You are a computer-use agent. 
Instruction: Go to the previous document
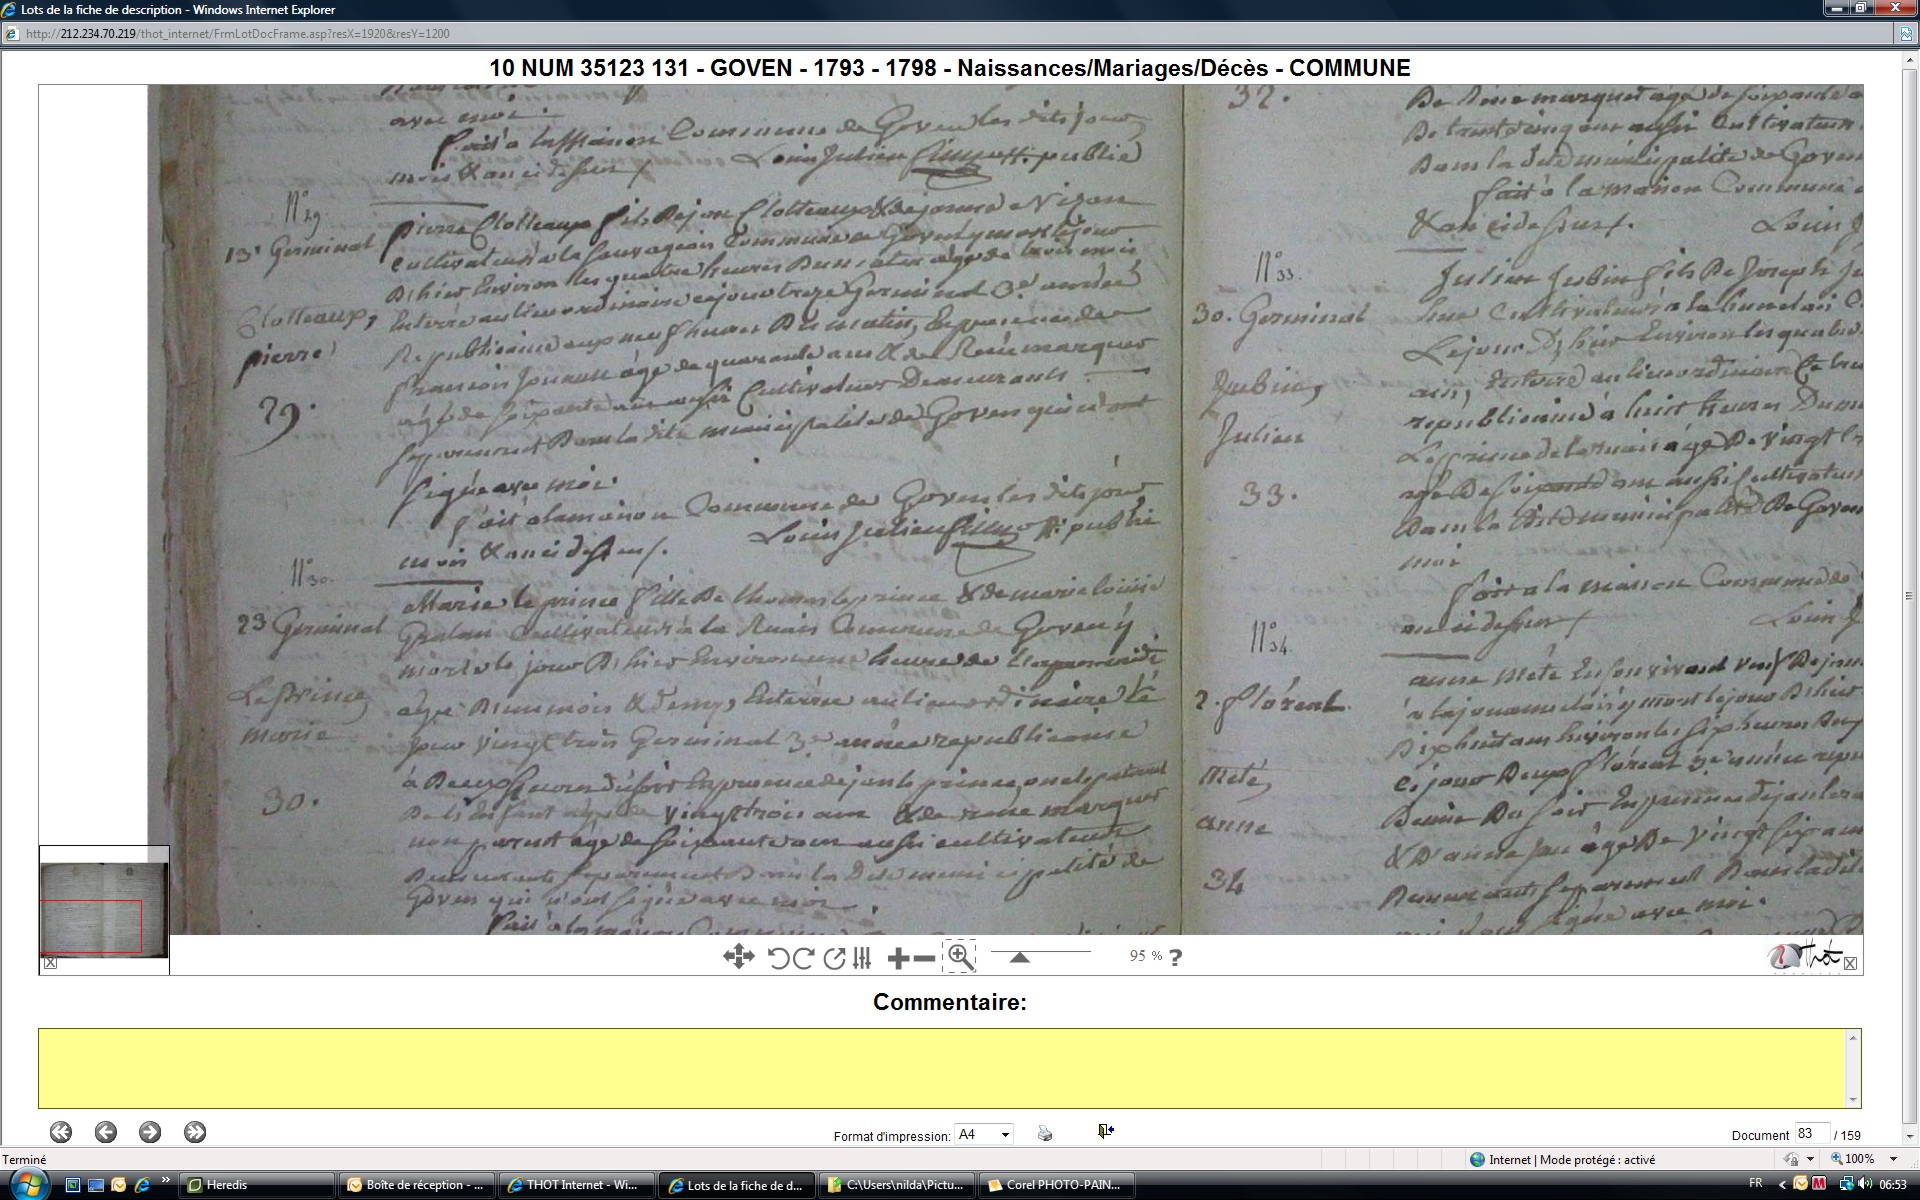point(106,1132)
